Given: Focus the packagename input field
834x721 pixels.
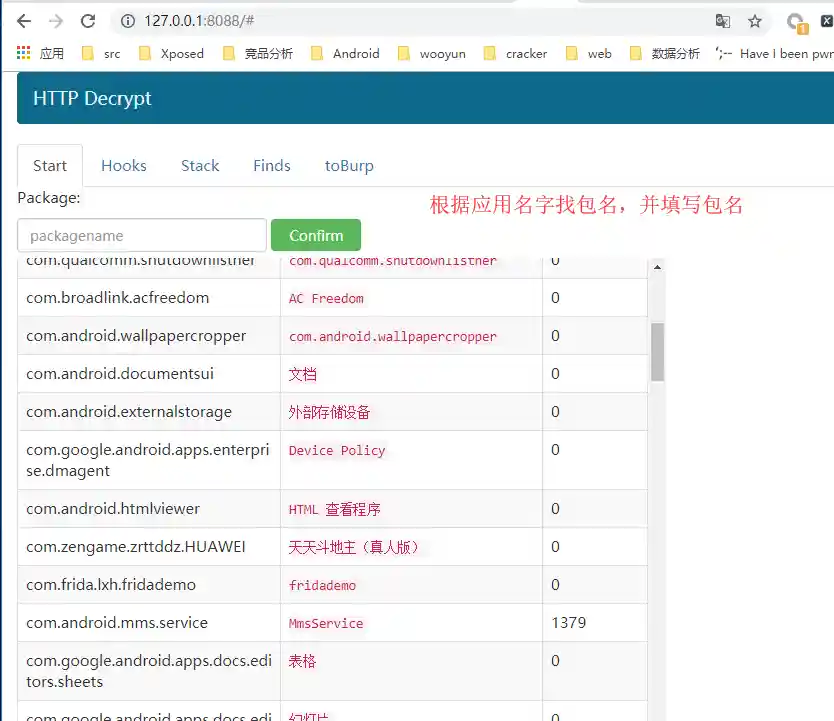Looking at the screenshot, I should click(142, 236).
